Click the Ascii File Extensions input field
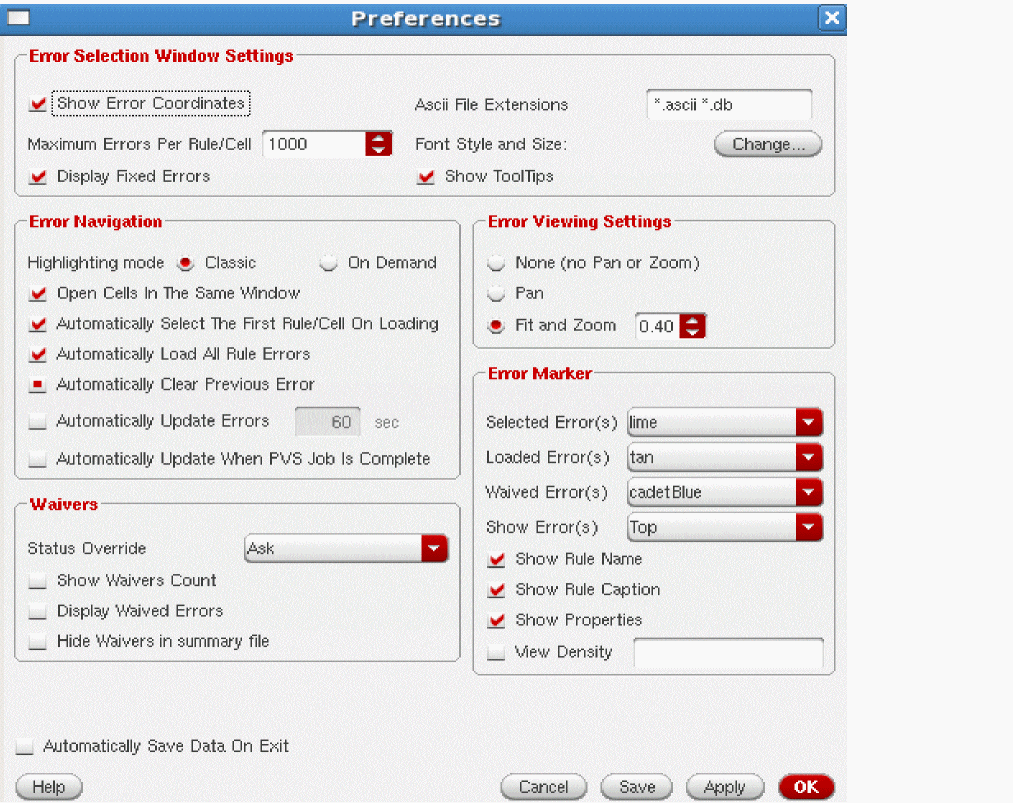The image size is (1013, 803). tap(728, 105)
